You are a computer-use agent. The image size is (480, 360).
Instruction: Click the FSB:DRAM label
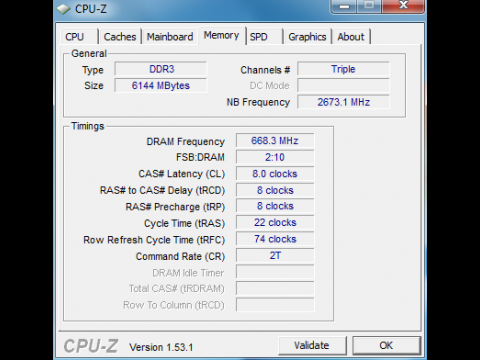[200, 157]
